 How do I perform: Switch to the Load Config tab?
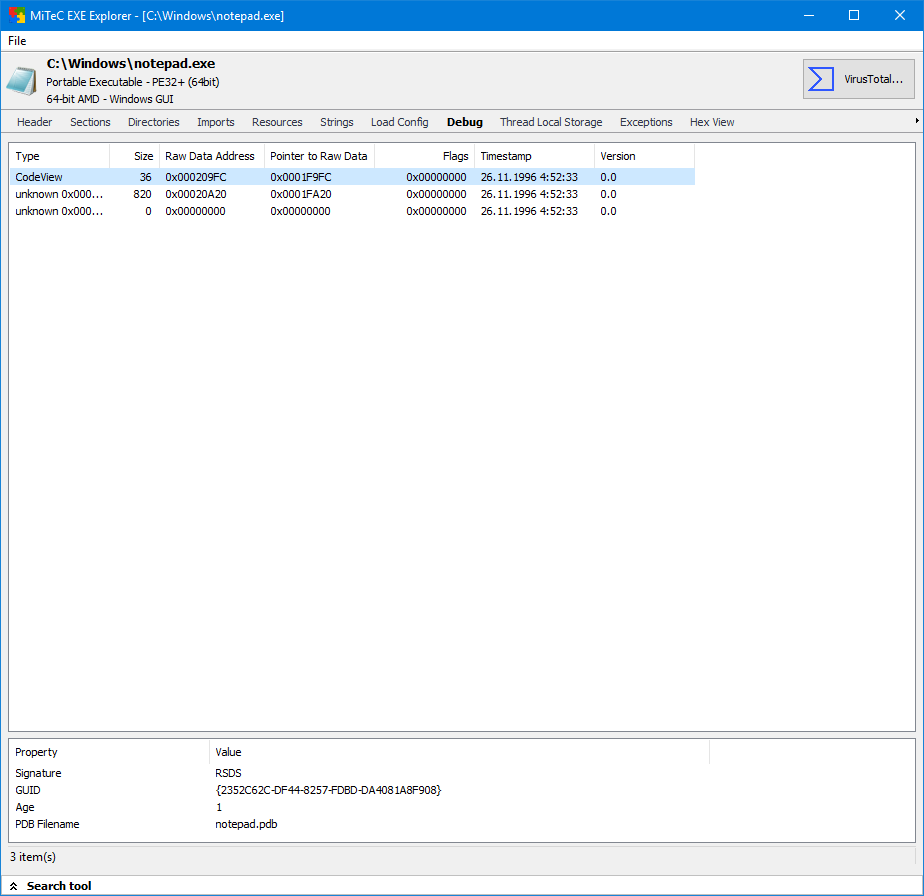[400, 122]
